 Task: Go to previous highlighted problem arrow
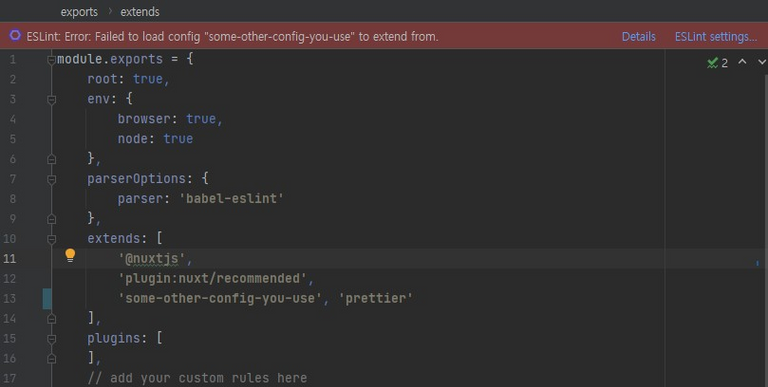(x=743, y=62)
